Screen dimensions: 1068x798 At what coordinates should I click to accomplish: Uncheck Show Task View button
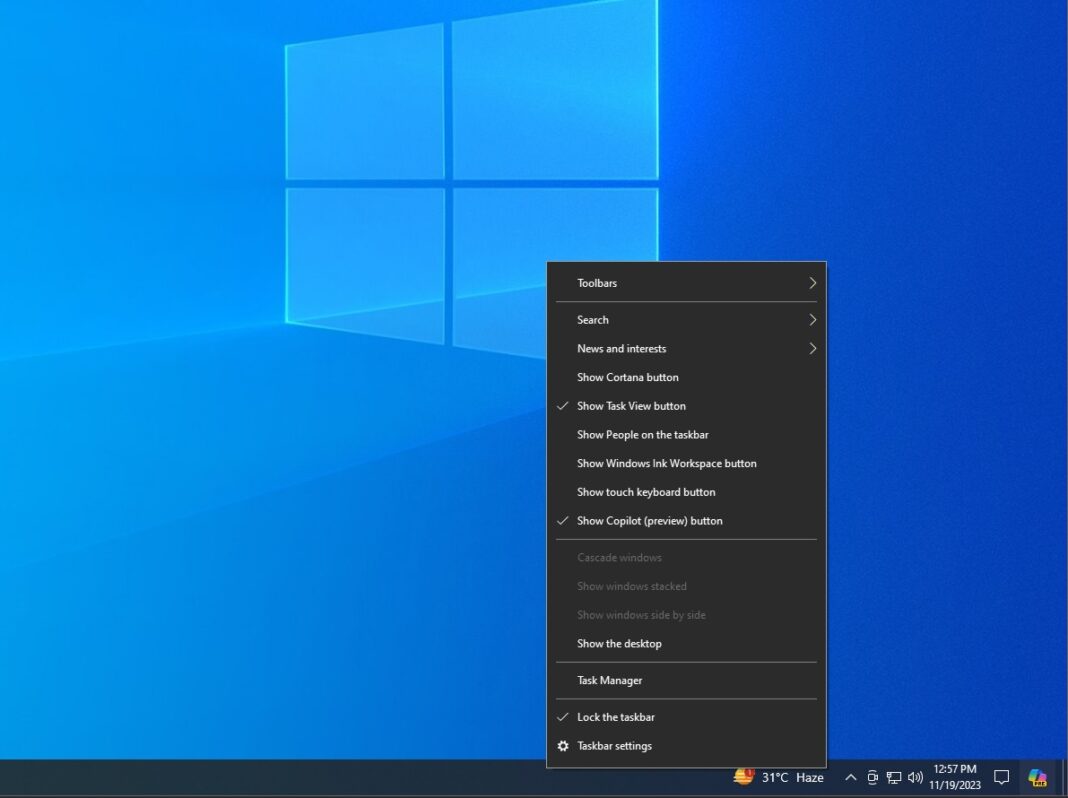[x=631, y=406]
